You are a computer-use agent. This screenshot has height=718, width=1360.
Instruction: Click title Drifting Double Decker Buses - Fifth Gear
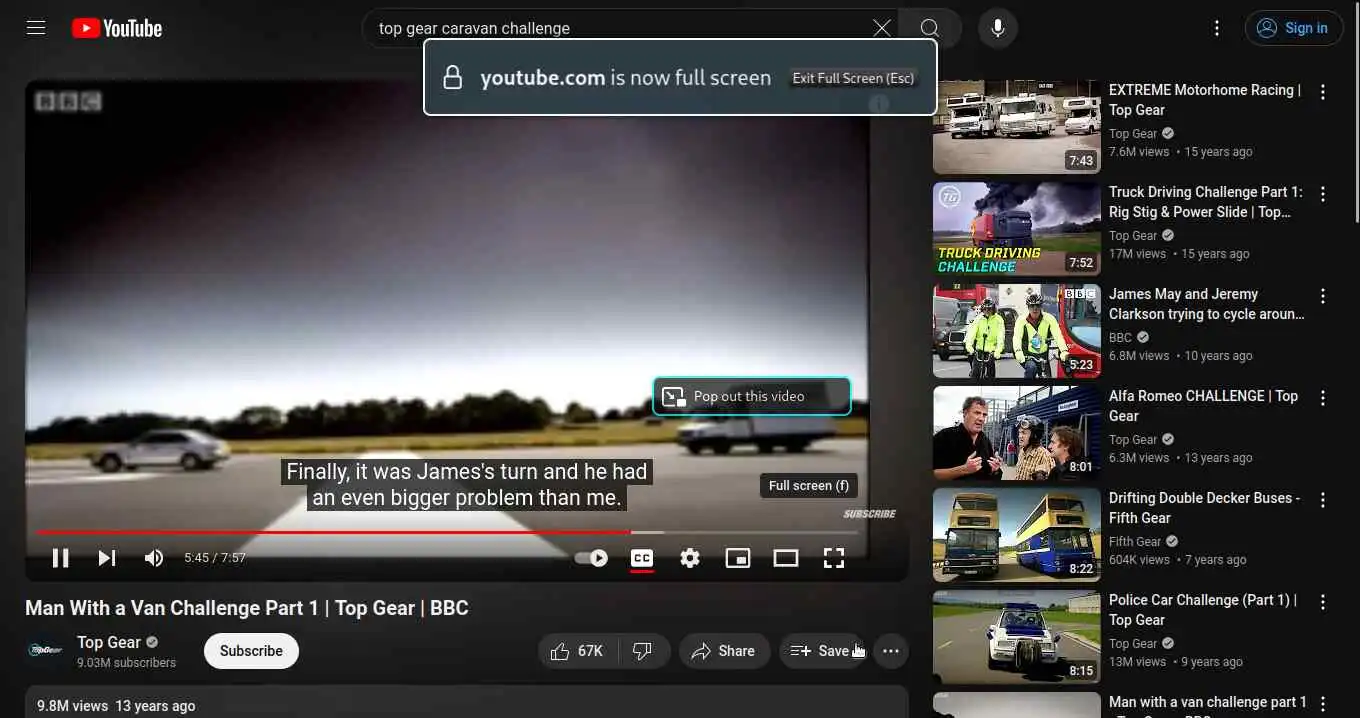coord(1205,508)
